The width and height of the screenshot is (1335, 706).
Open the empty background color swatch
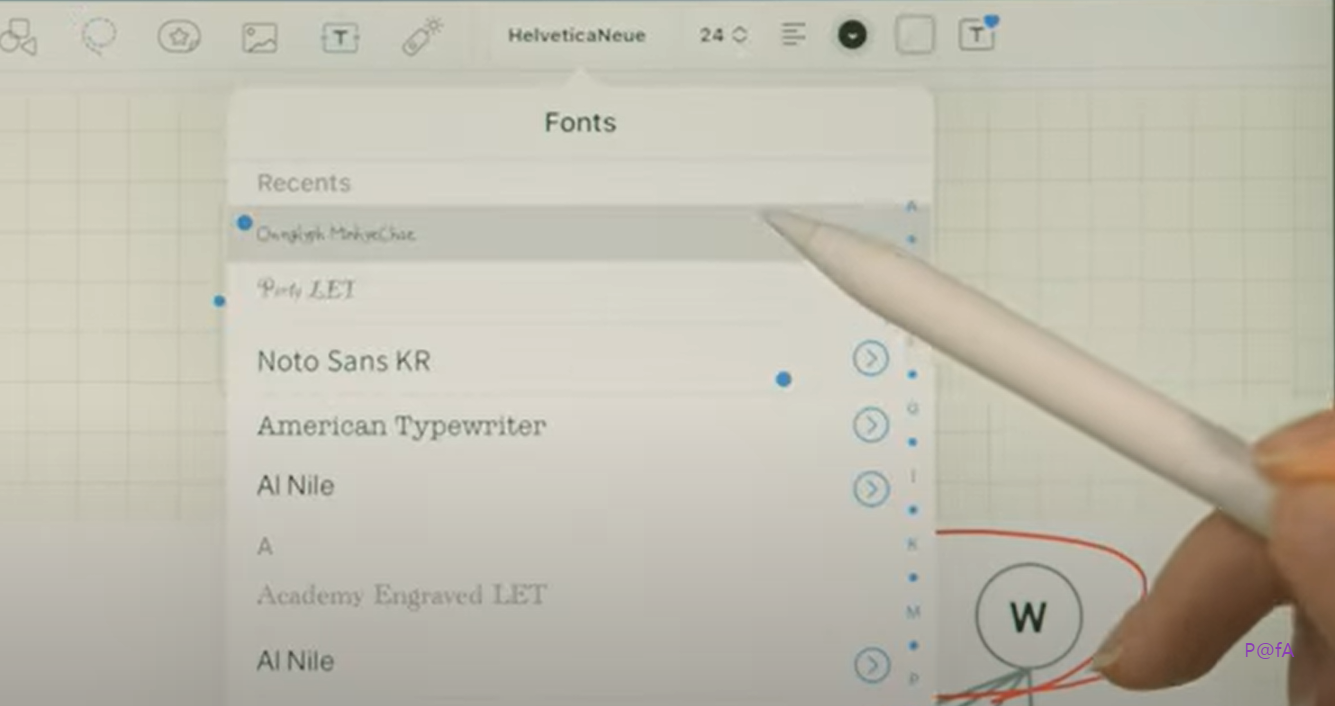click(x=914, y=35)
